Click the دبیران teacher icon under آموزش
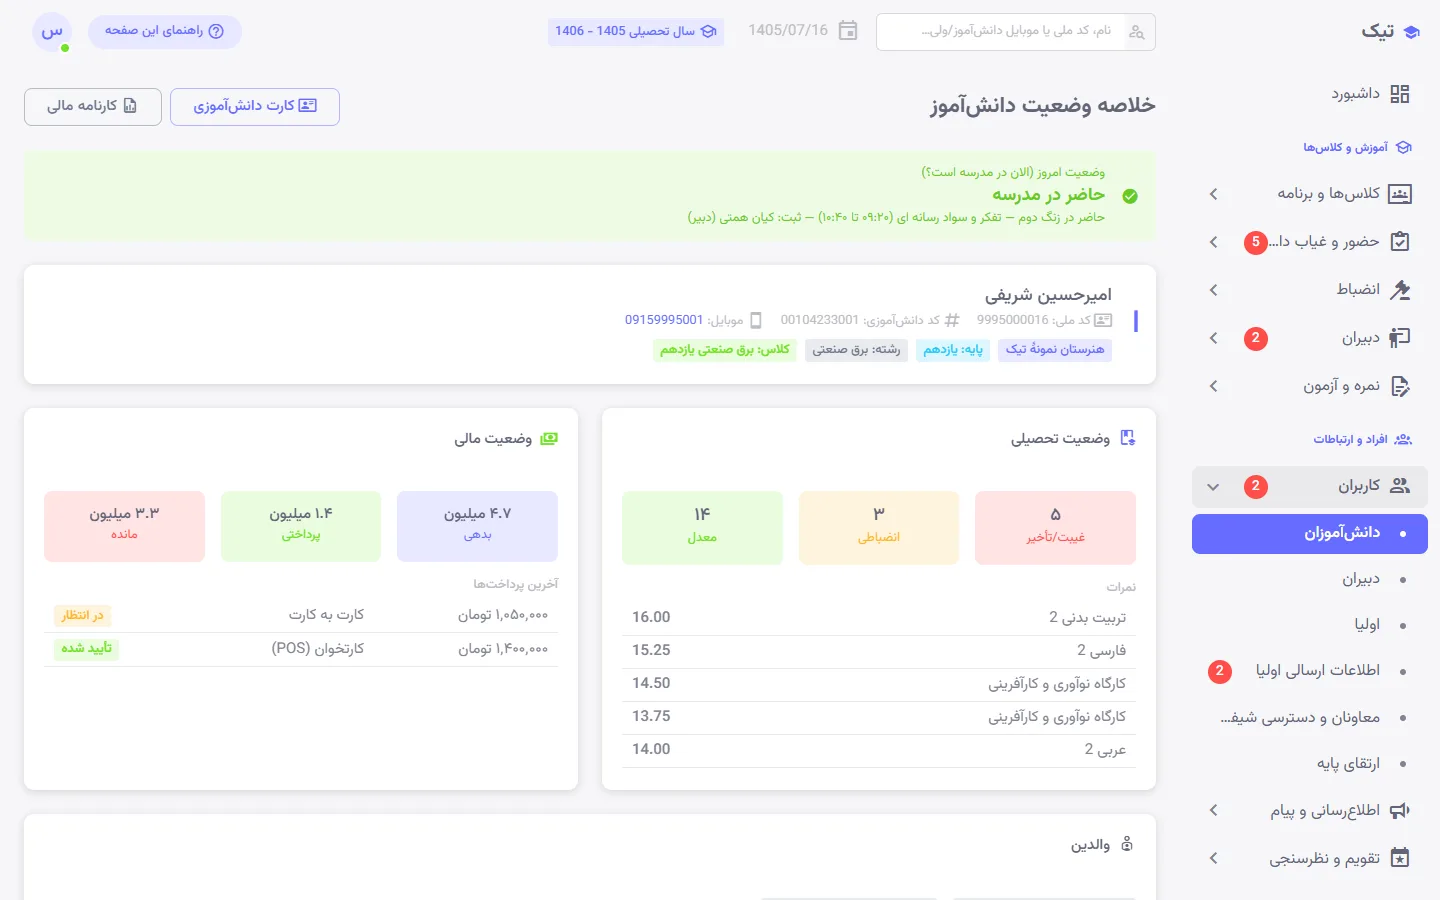Viewport: 1440px width, 900px height. (x=1400, y=338)
